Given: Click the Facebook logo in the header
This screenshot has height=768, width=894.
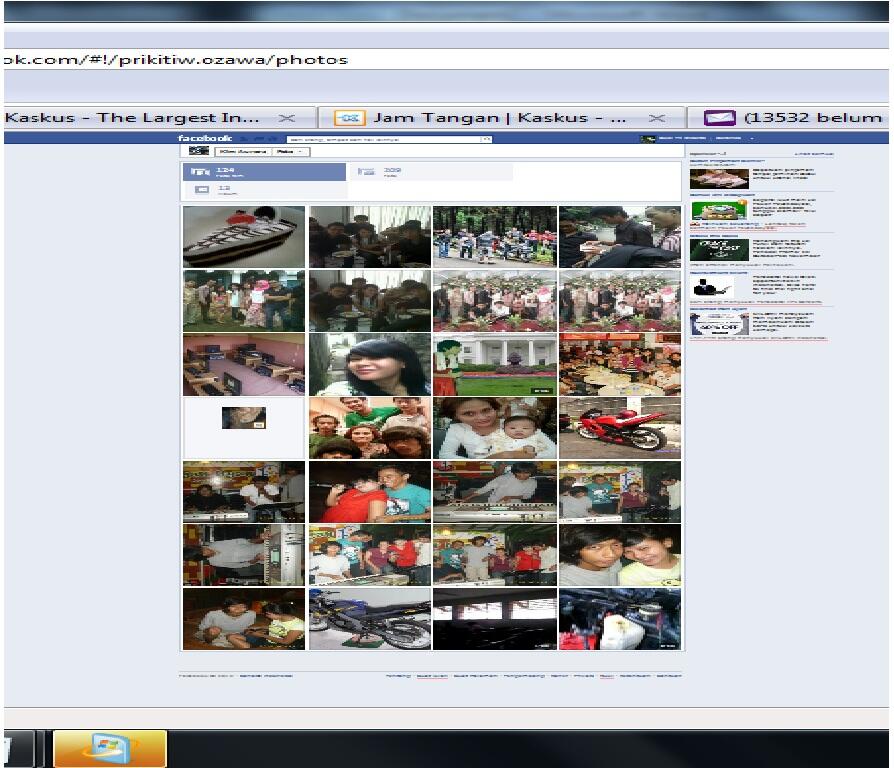Looking at the screenshot, I should (x=205, y=138).
